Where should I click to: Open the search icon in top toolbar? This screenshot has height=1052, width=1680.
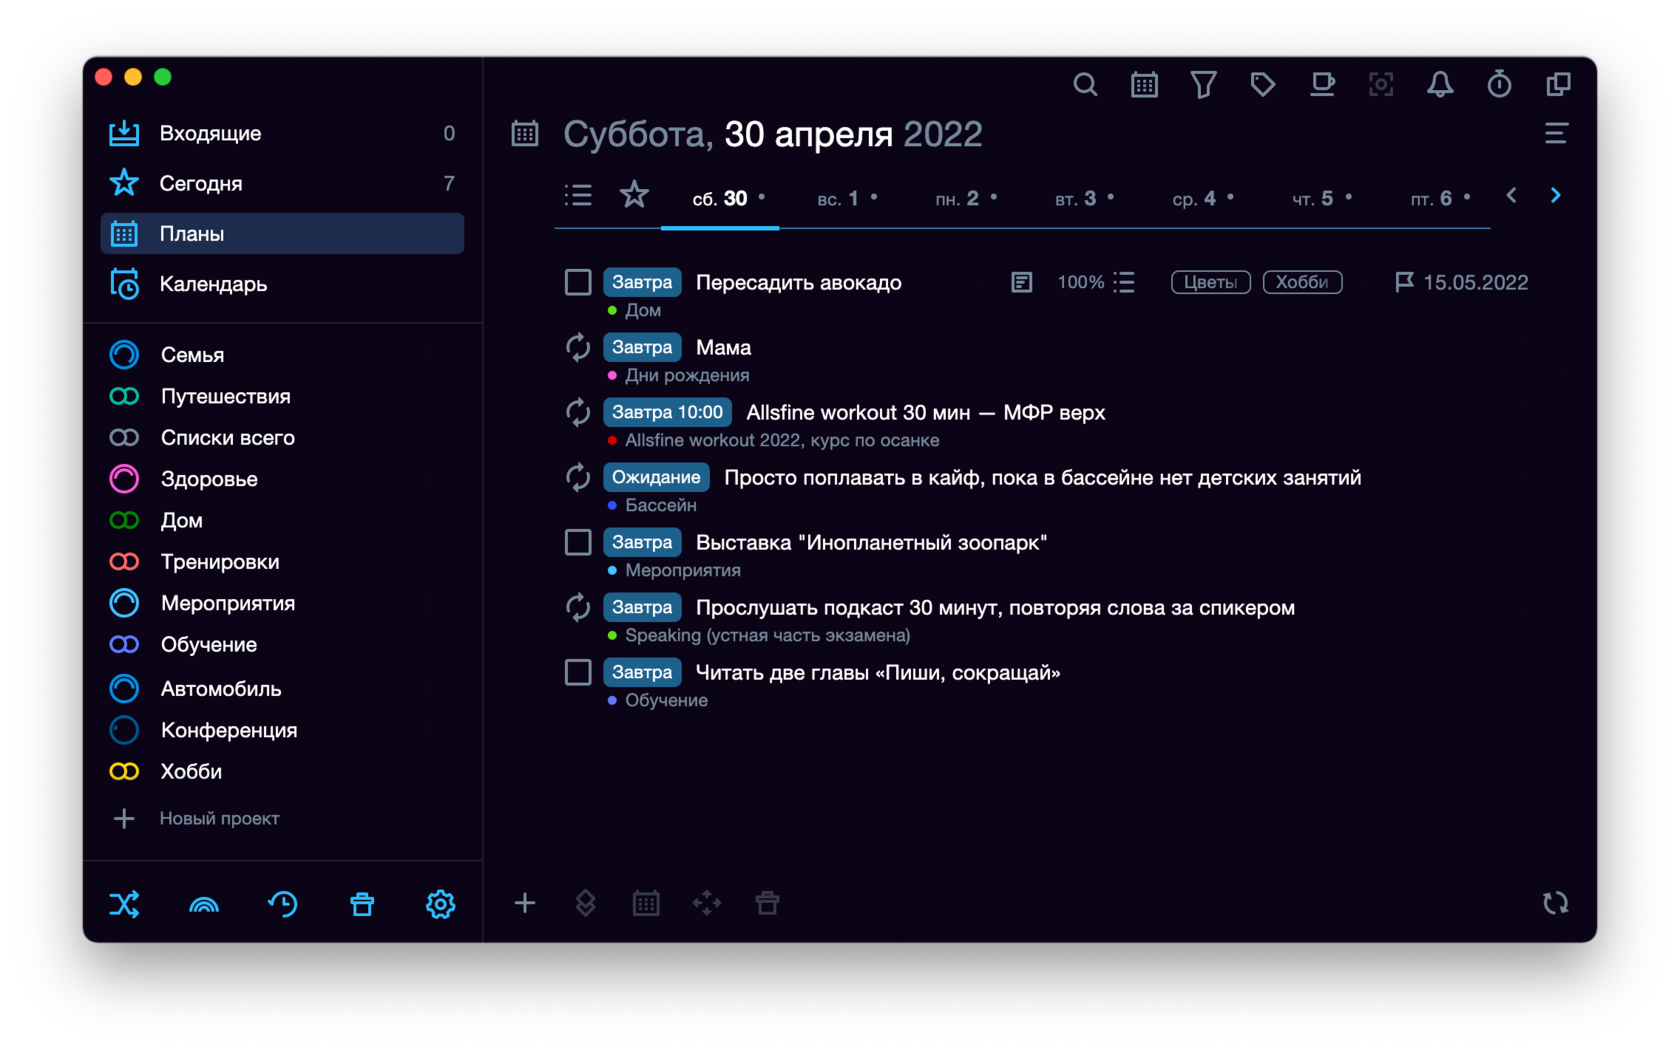tap(1085, 85)
